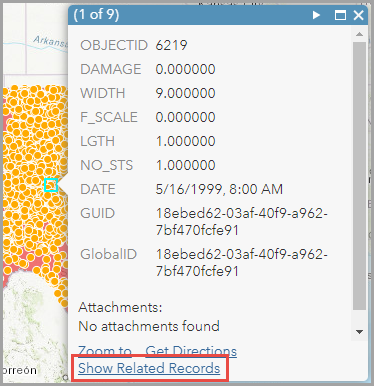The image size is (374, 386).
Task: Open the Get Directions link
Action: tap(191, 351)
